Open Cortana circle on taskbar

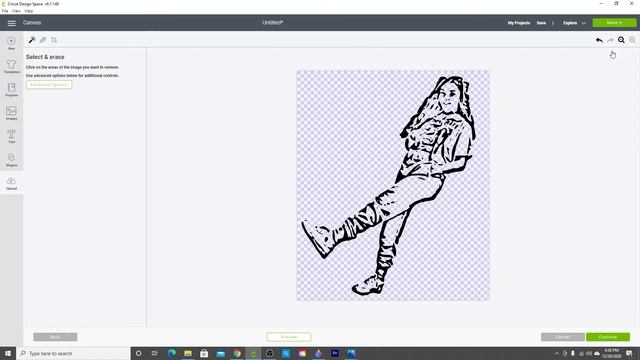tap(138, 353)
